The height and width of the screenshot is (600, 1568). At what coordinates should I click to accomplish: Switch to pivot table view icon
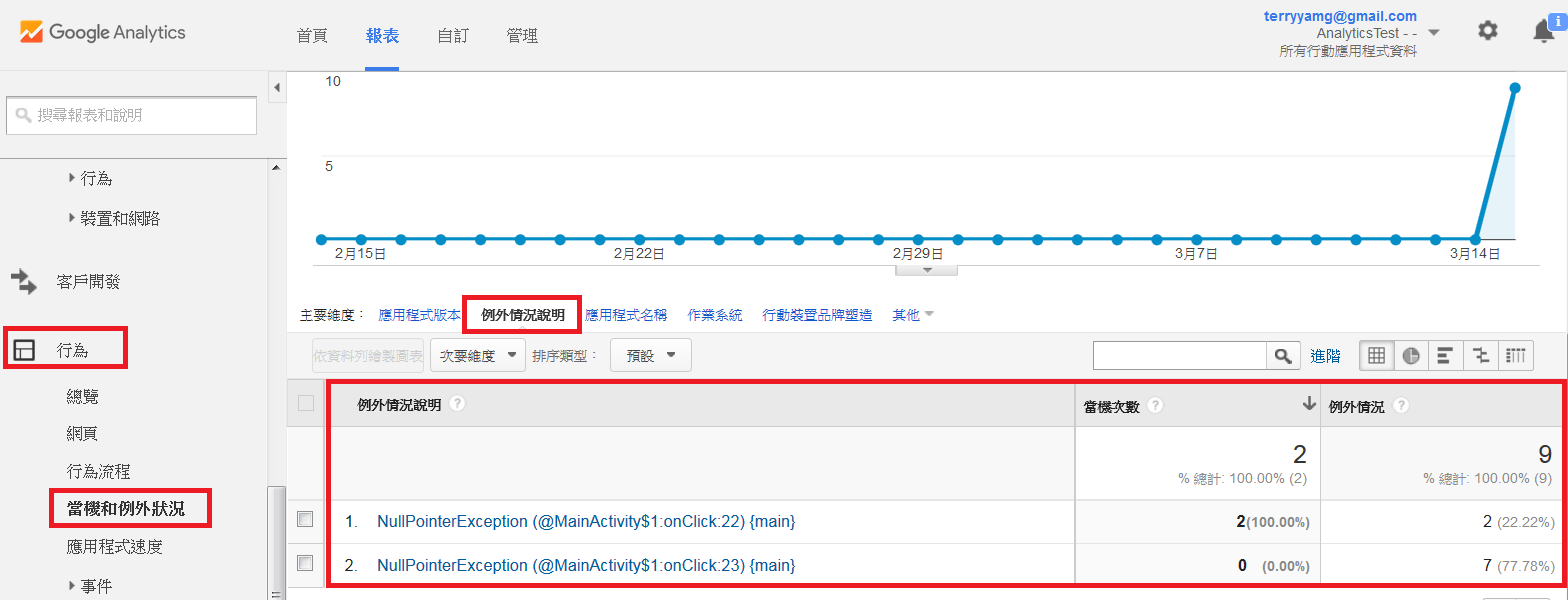click(x=1516, y=355)
